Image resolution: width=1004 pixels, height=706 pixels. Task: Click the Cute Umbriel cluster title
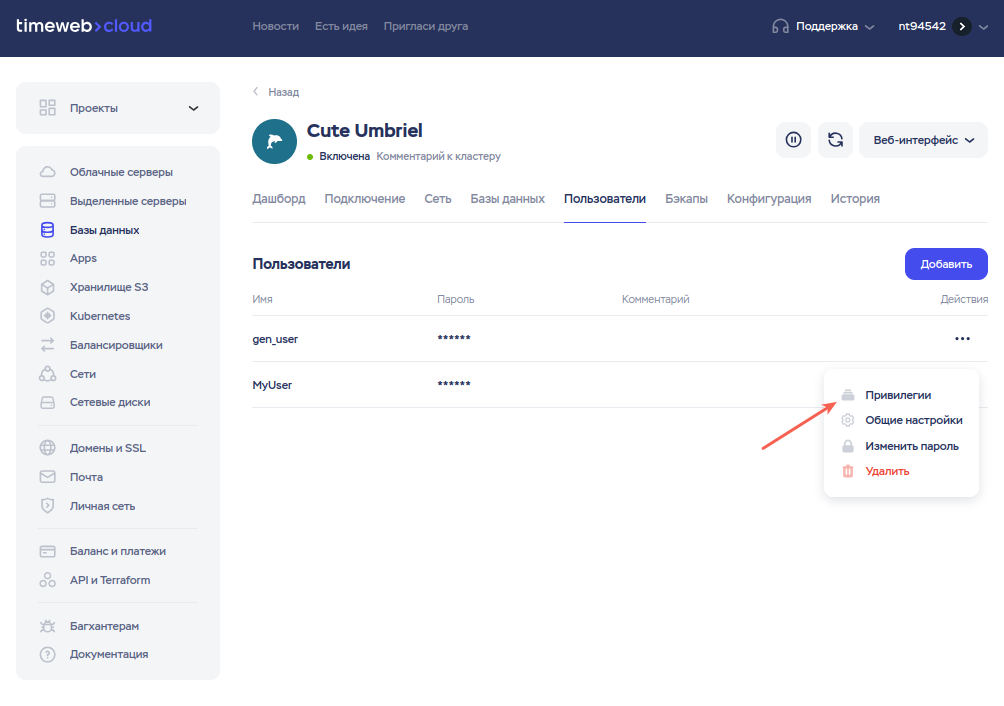(x=364, y=131)
